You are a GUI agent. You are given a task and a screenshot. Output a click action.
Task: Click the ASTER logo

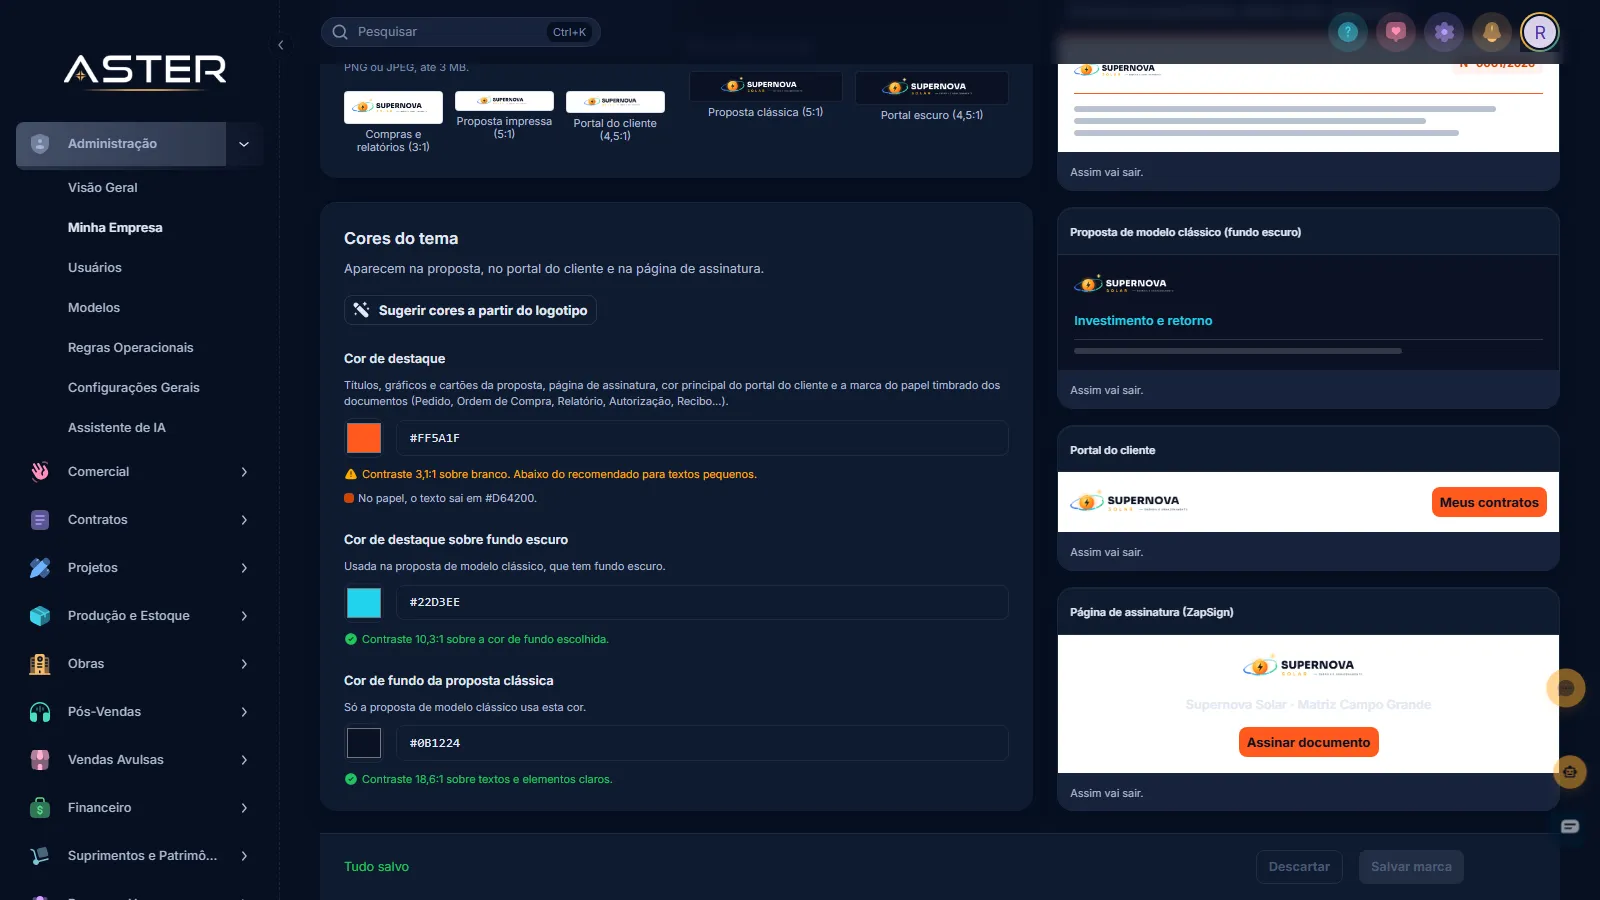(146, 70)
